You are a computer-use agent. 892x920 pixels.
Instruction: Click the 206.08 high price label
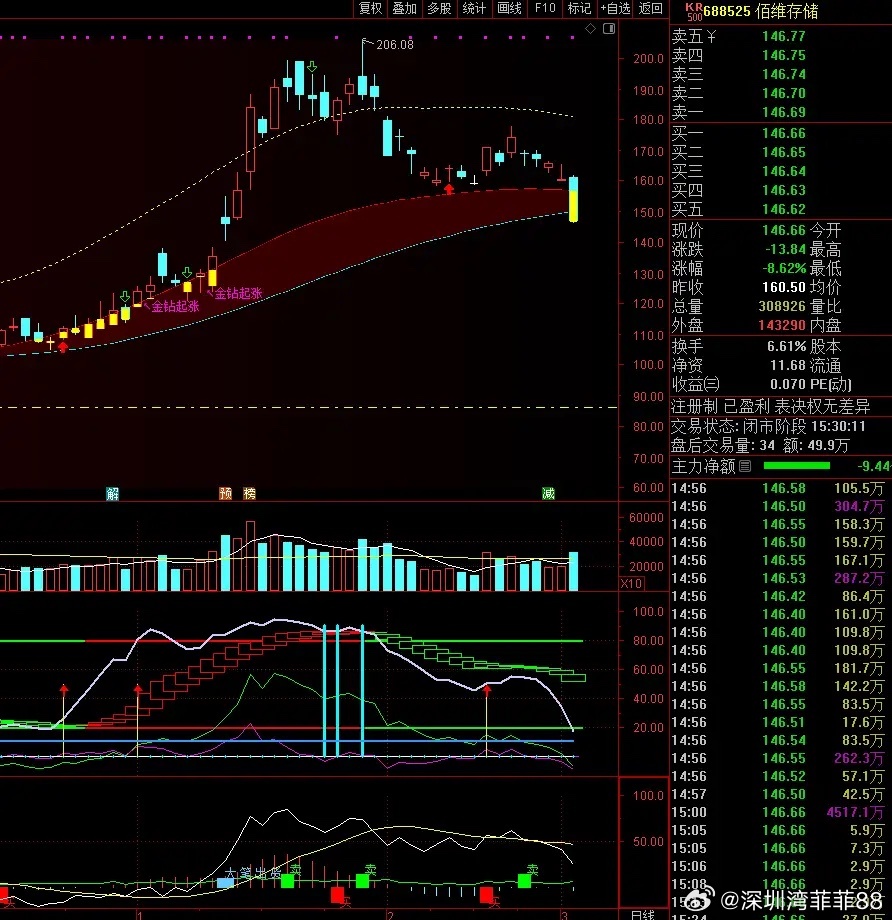point(394,45)
